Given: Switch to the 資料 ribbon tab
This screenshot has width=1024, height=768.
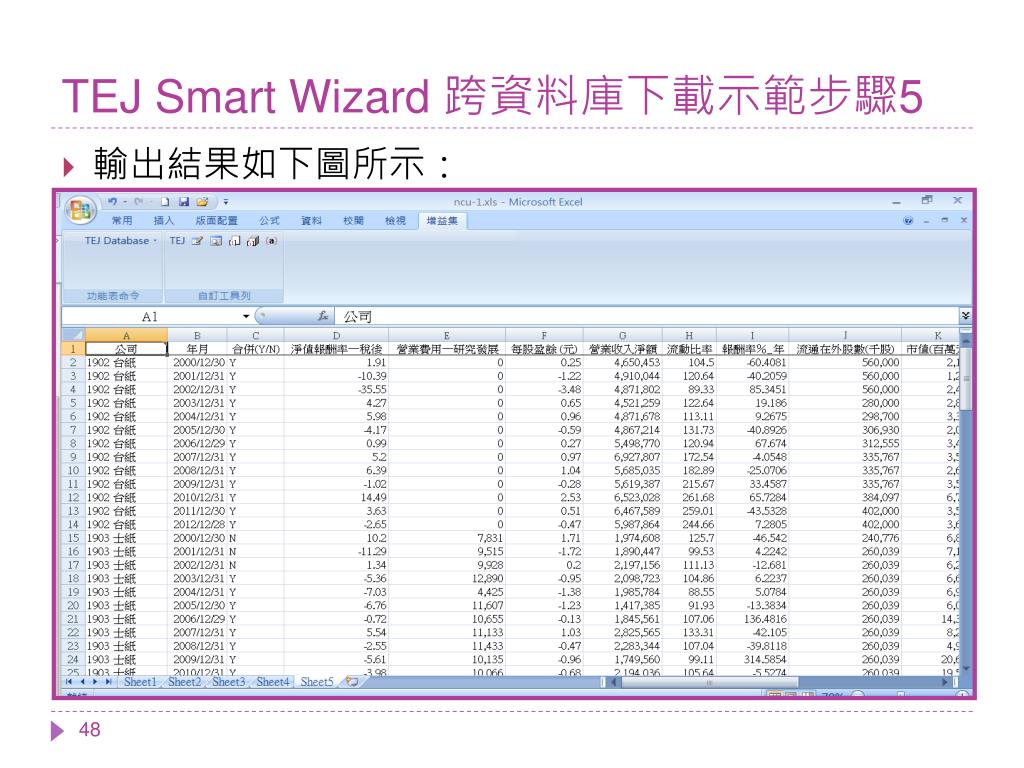Looking at the screenshot, I should click(x=312, y=221).
